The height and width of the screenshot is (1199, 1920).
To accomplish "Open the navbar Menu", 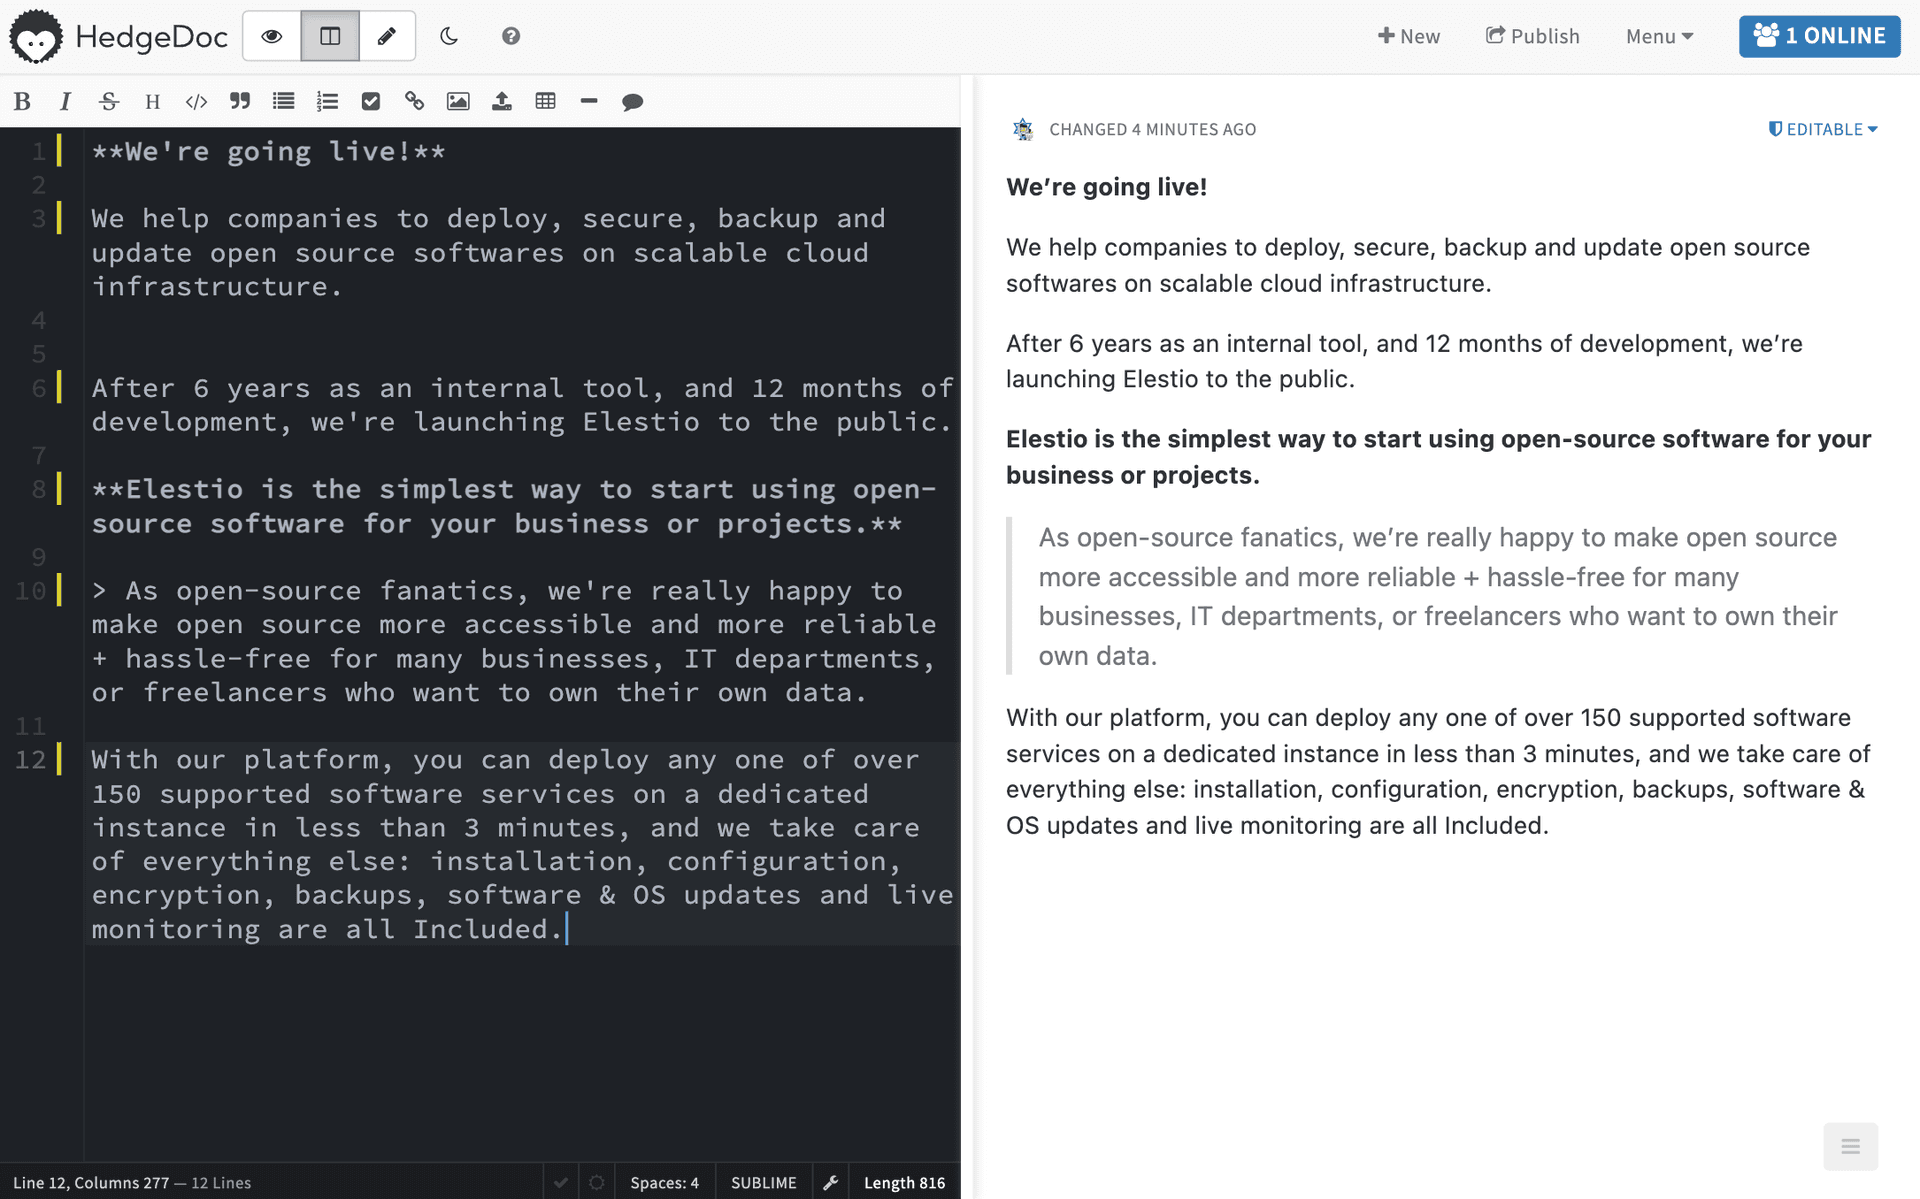I will (x=1659, y=35).
